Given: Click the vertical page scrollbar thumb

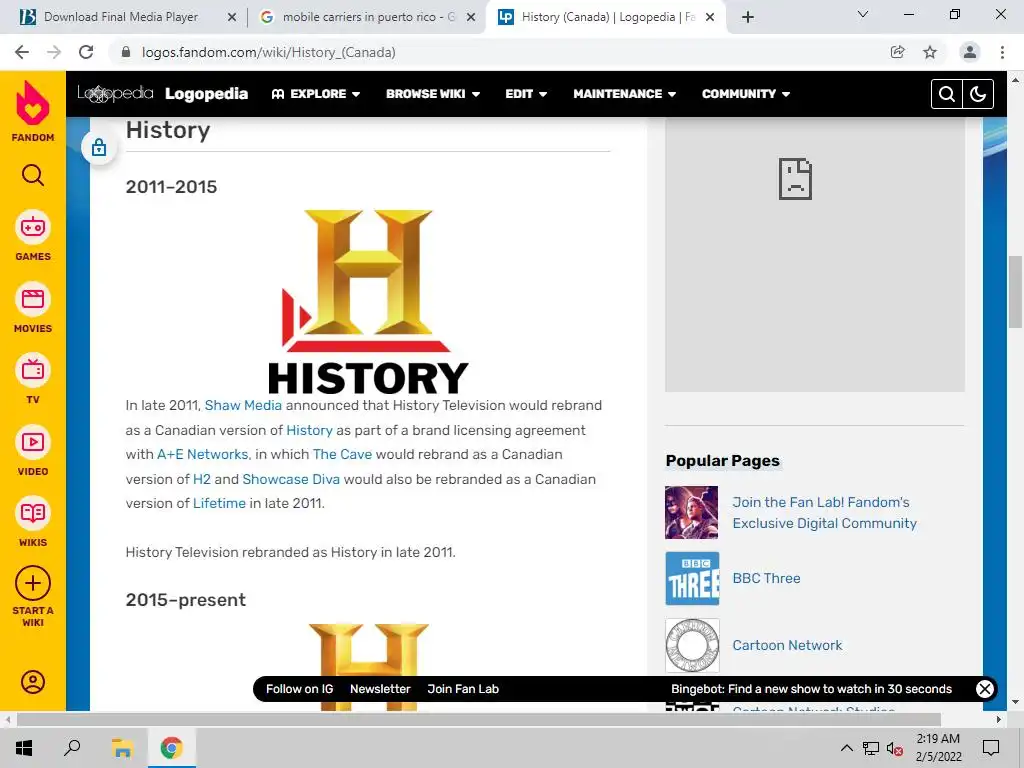Looking at the screenshot, I should (1016, 292).
